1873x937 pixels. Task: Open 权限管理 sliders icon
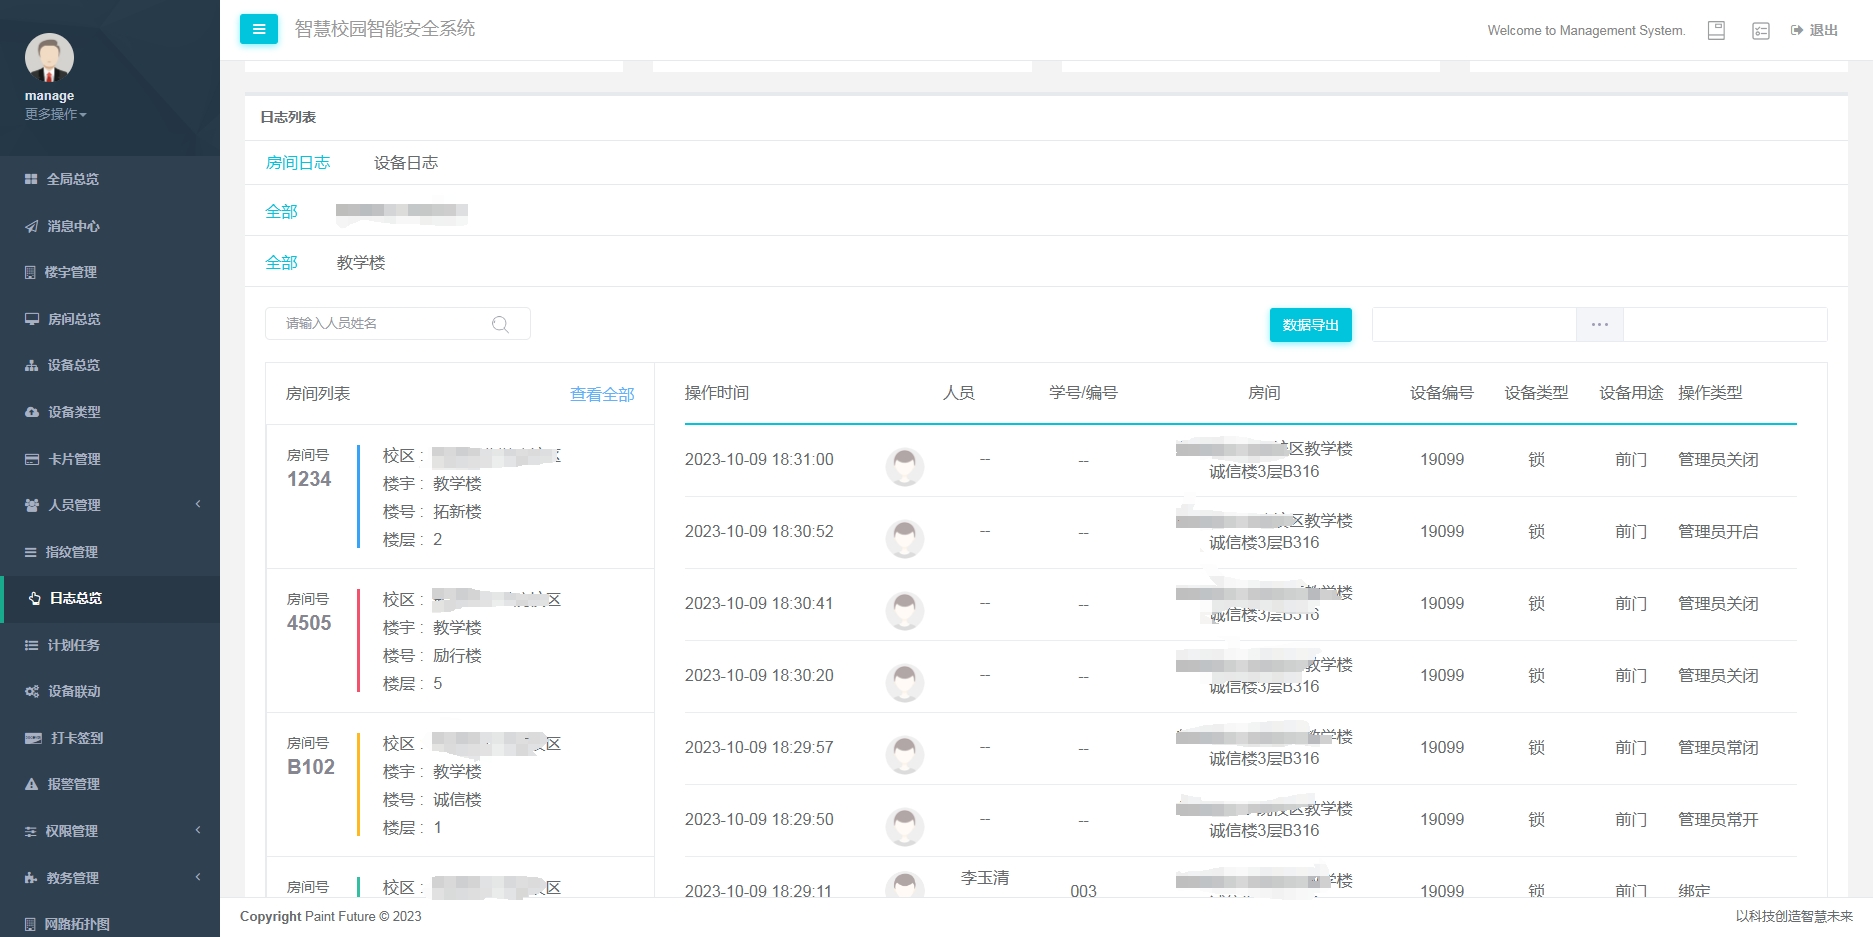[30, 831]
